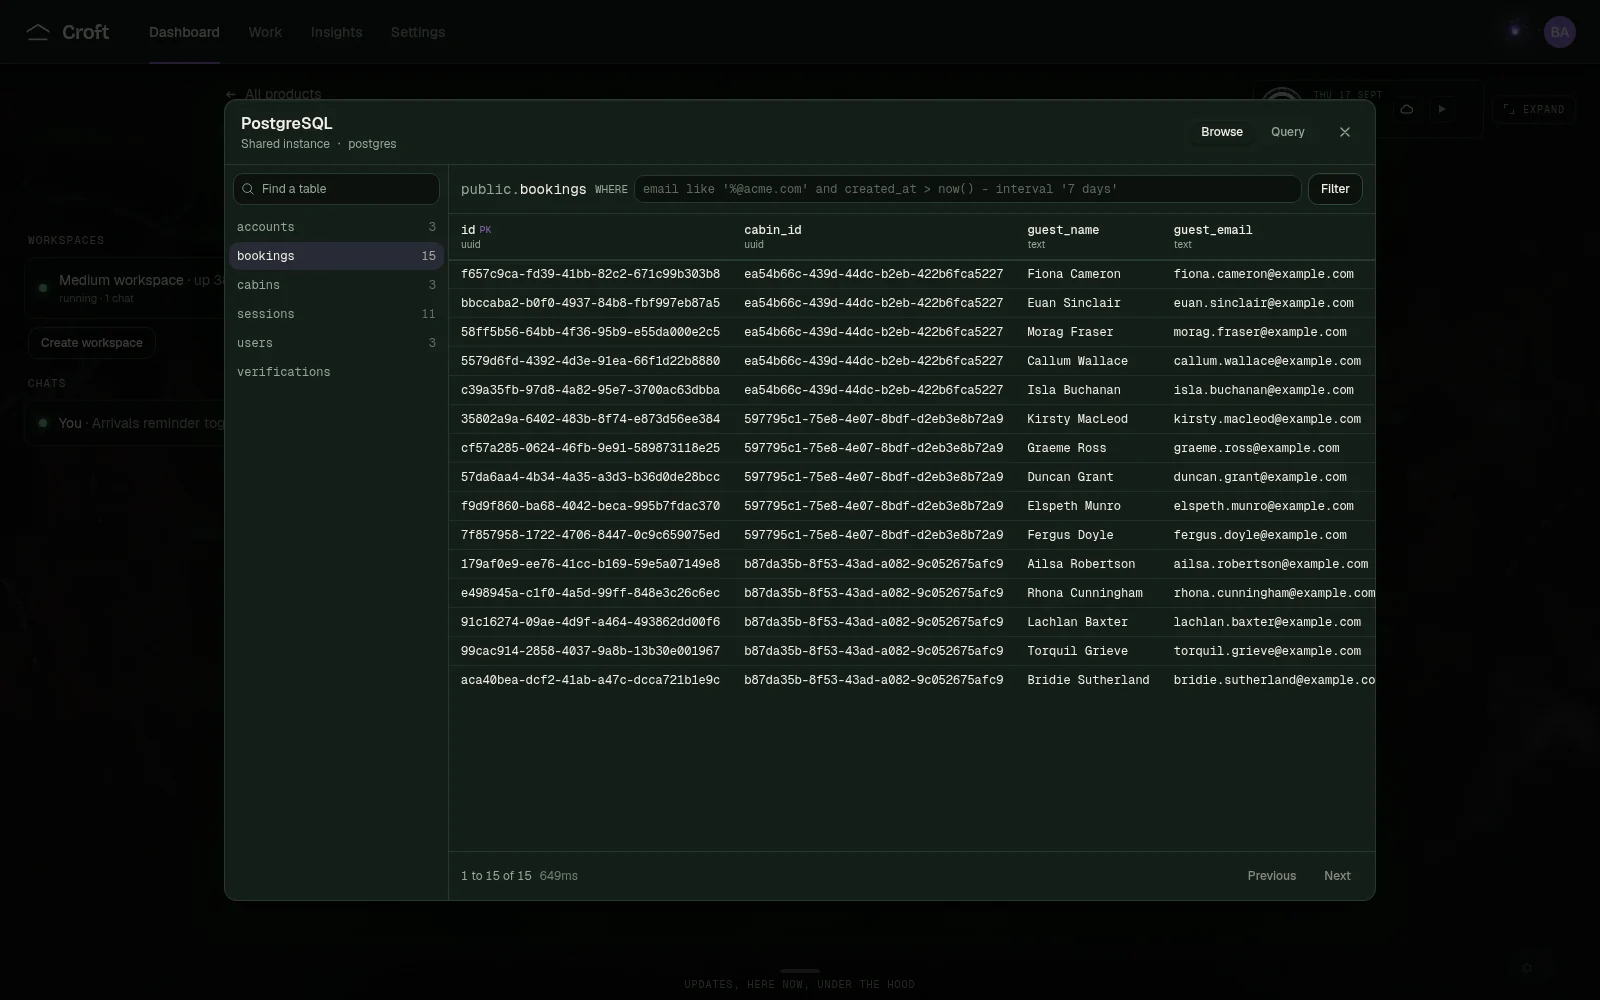Click the Expand button behind the dialog
1600x1000 pixels.
pos(1534,109)
